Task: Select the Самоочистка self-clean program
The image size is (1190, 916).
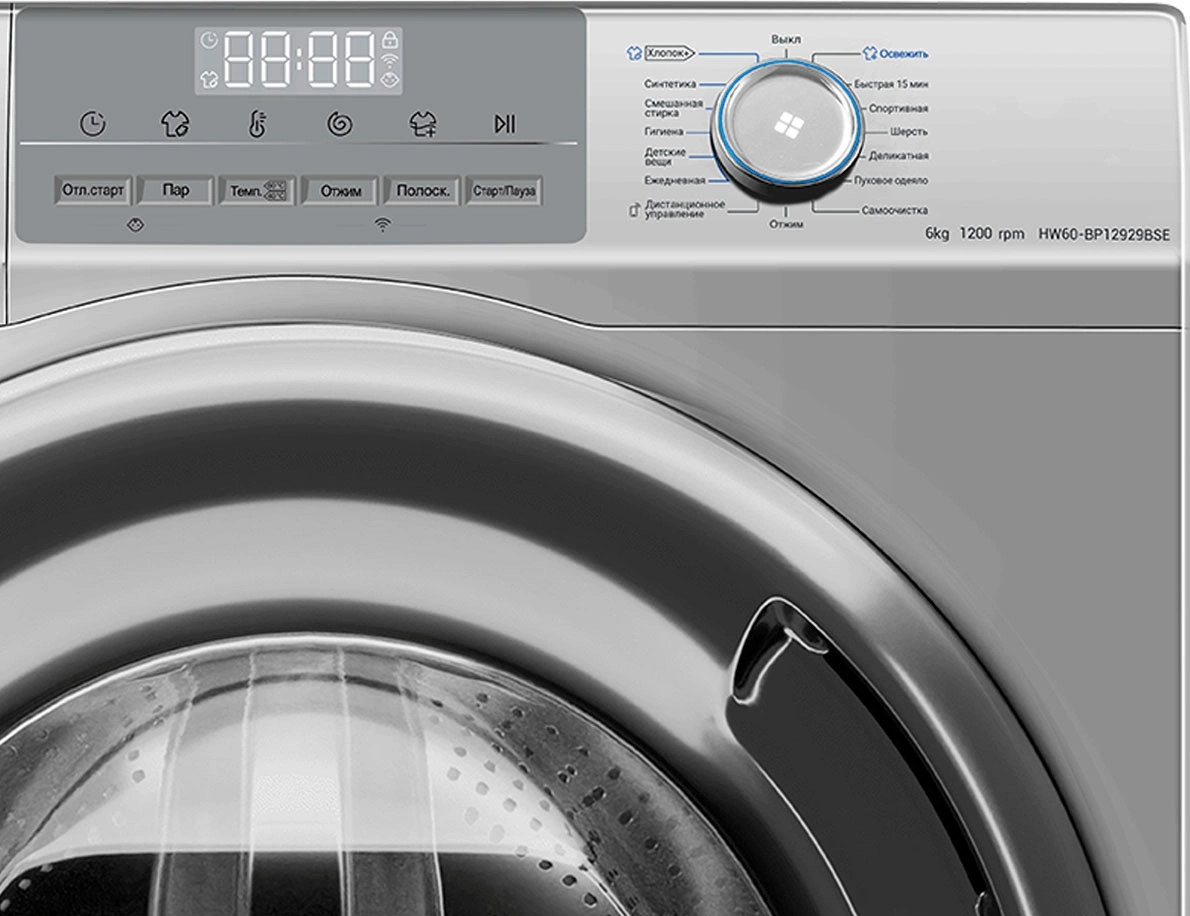Action: (x=894, y=211)
